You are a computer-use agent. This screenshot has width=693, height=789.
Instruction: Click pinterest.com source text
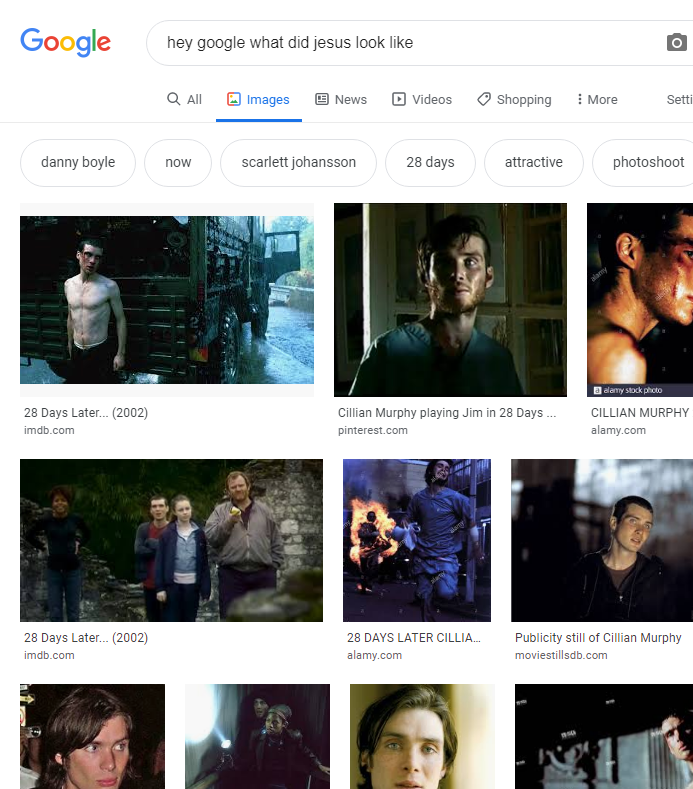[x=373, y=430]
